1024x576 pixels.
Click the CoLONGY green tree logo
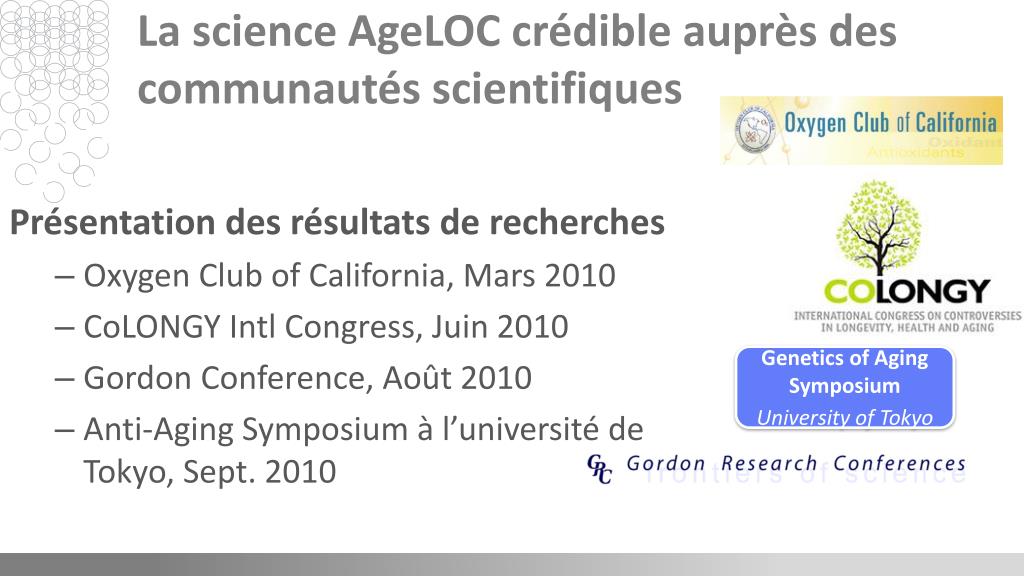pos(880,228)
